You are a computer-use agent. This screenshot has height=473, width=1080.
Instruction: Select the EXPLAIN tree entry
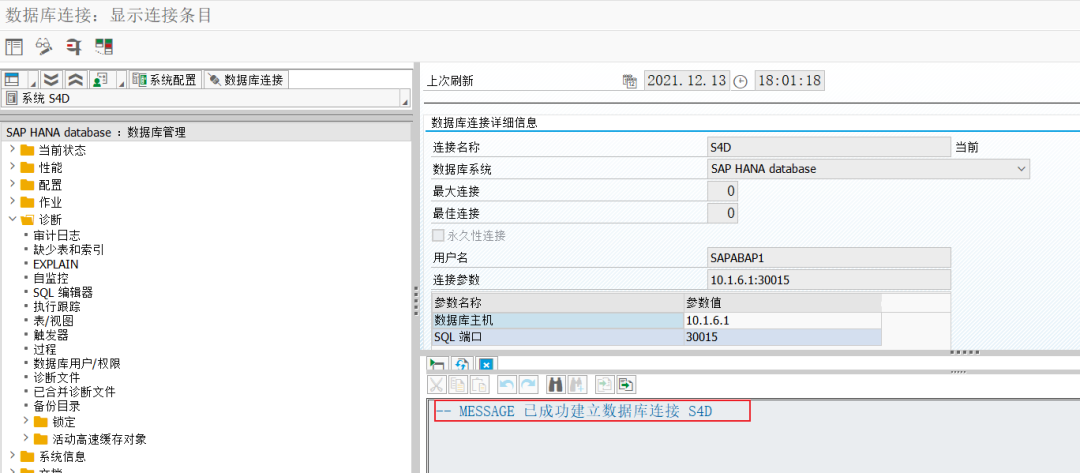(56, 264)
